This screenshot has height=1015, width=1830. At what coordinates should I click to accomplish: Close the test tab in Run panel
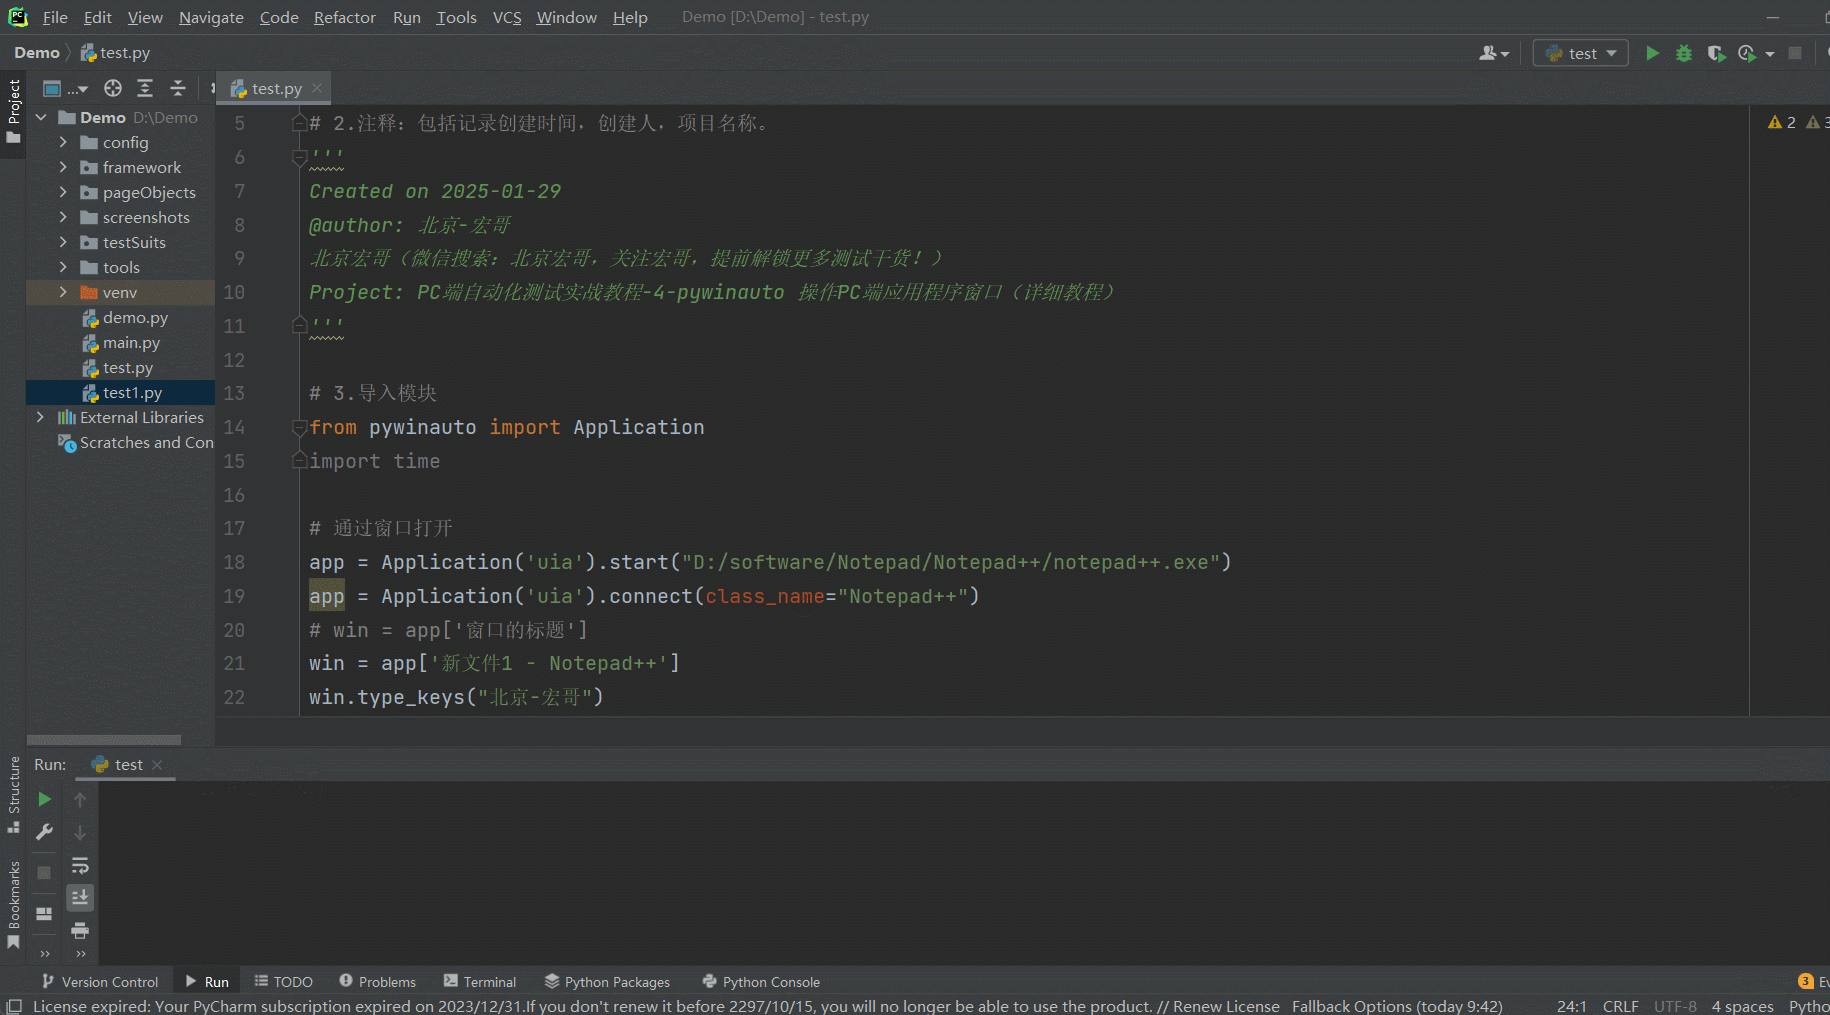tap(157, 765)
